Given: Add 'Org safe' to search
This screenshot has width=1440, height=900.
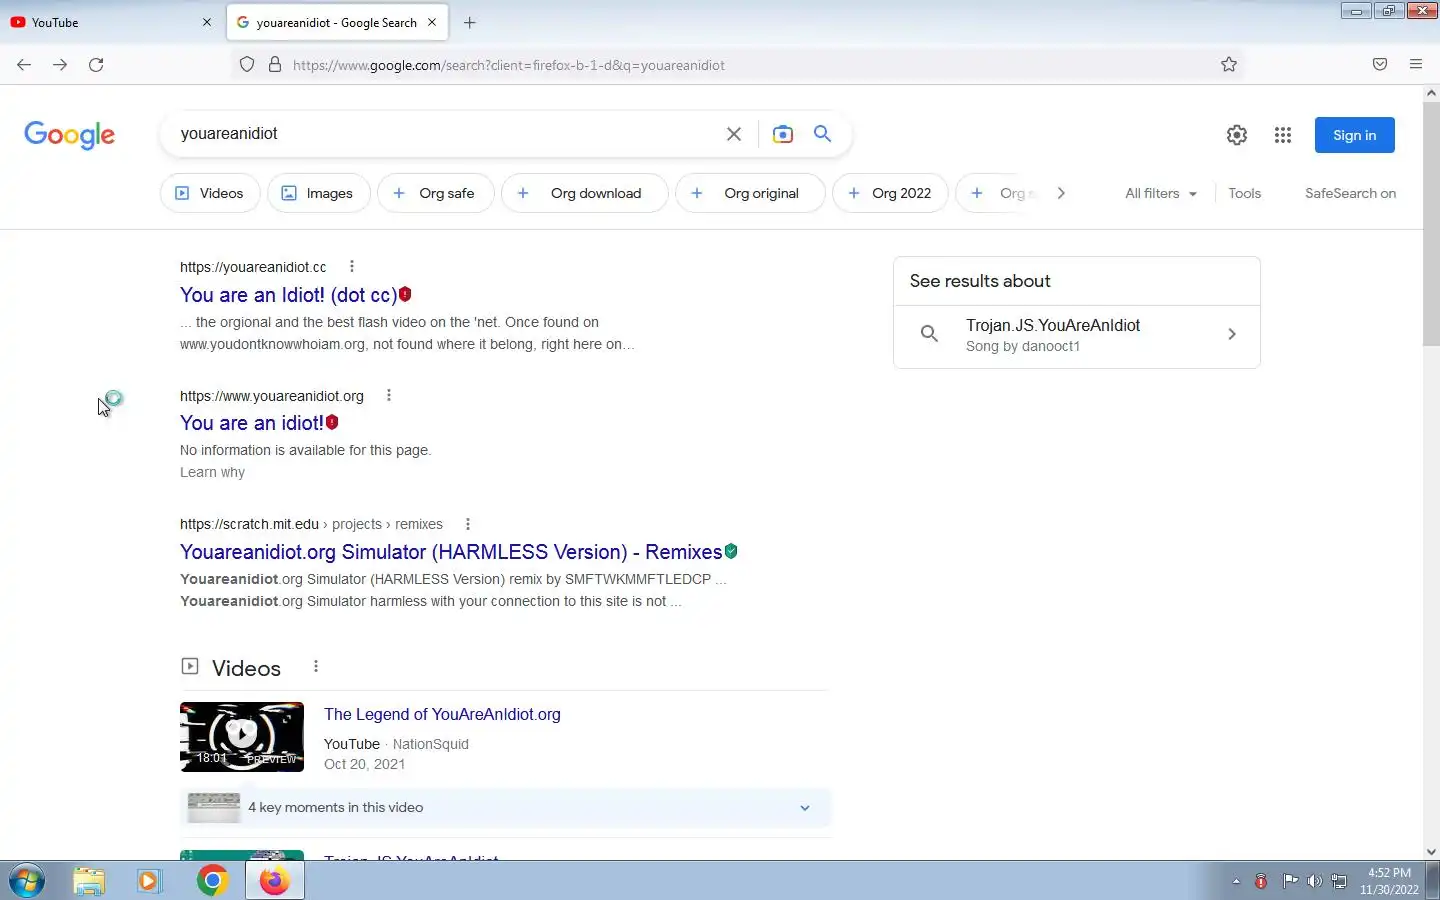Looking at the screenshot, I should tap(435, 193).
